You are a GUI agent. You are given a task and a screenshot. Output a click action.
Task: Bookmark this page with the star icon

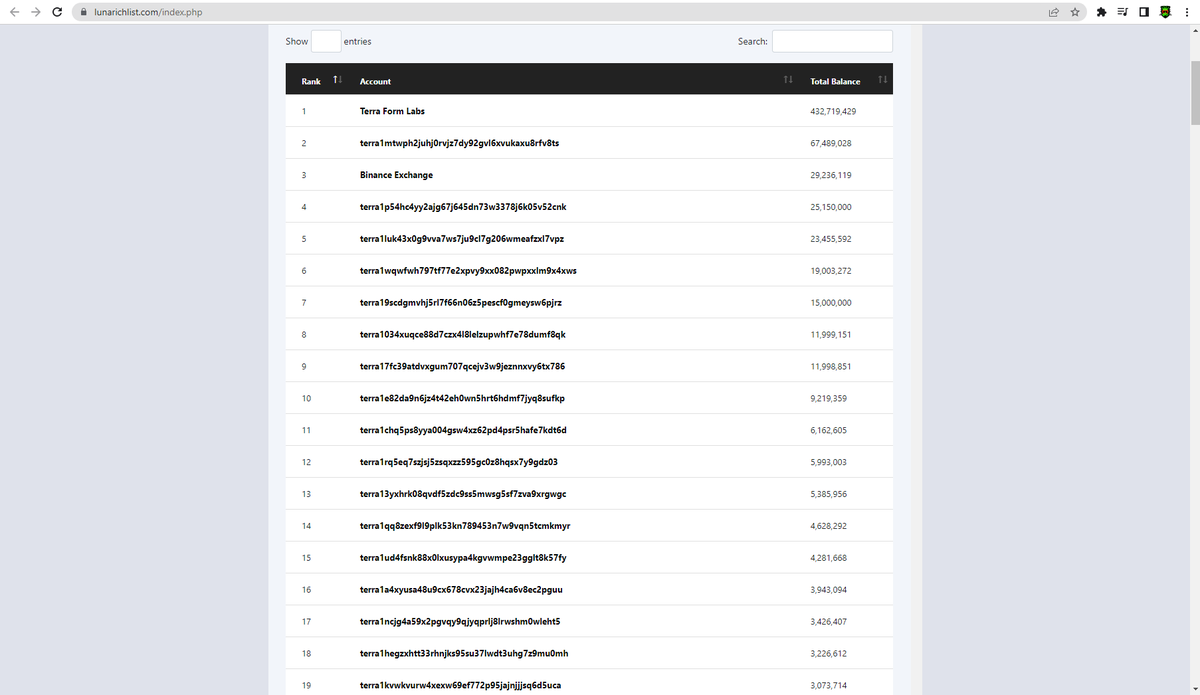(1075, 12)
